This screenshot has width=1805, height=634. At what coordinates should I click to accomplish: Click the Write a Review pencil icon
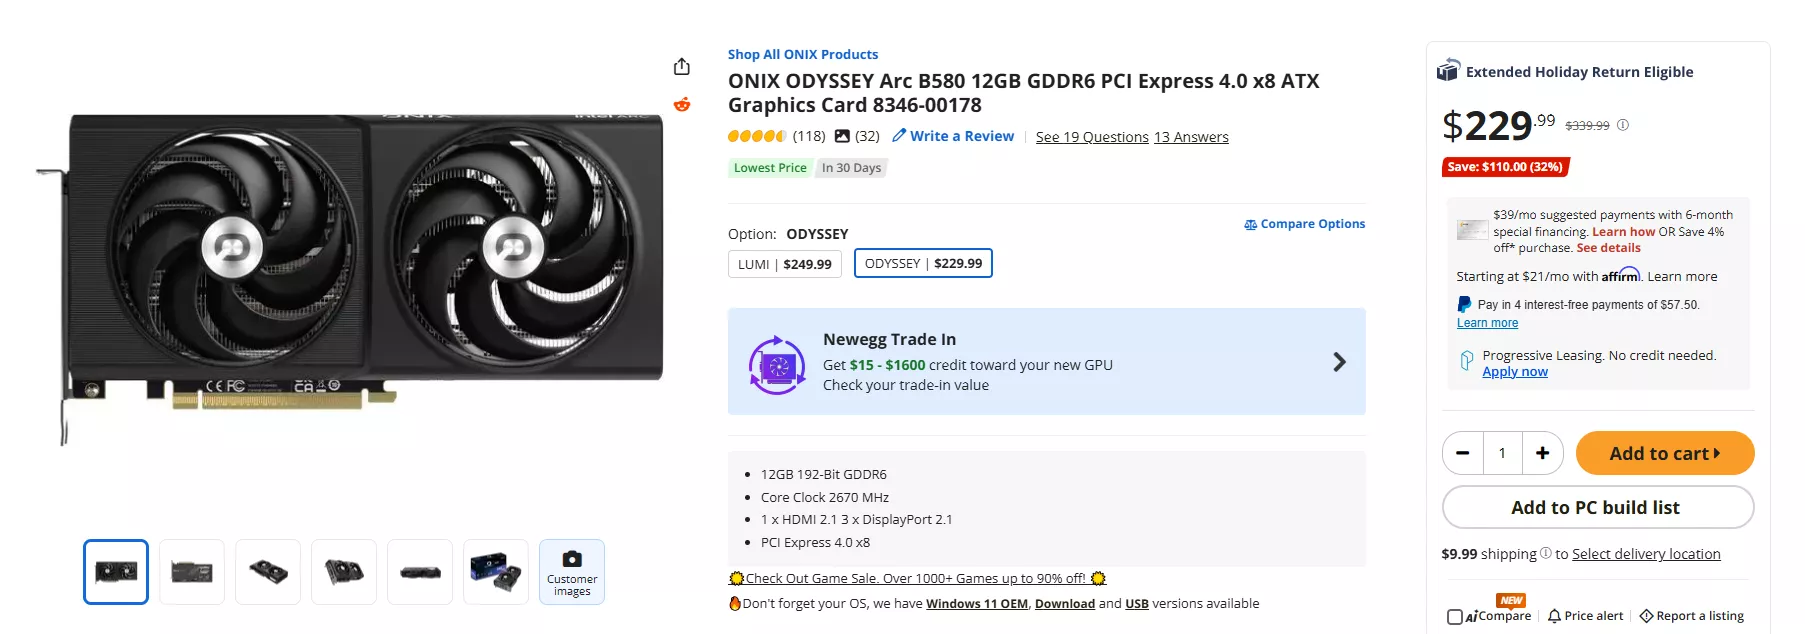tap(898, 136)
